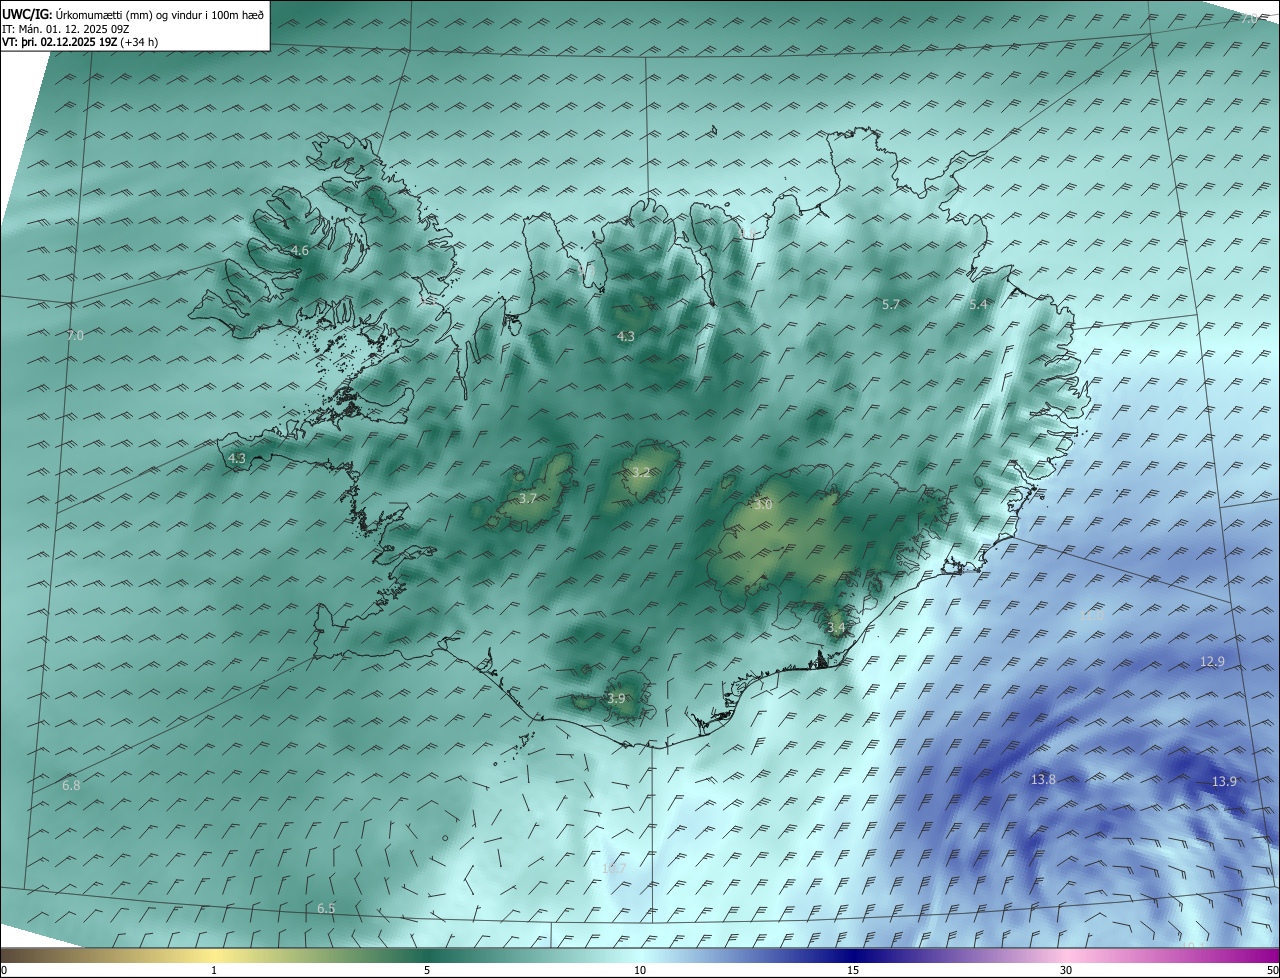1280x978 pixels.
Task: Click the 13.9 value label over the ocean
Action: 1224,781
